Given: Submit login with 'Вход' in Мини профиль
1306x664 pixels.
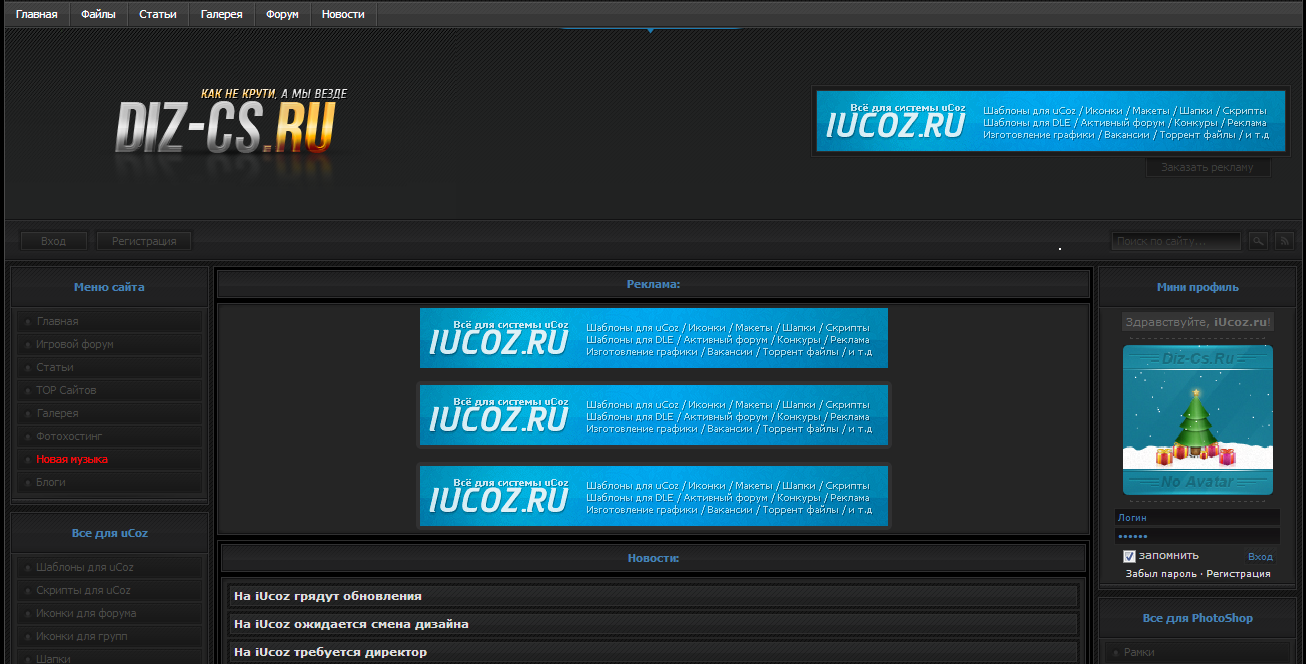Looking at the screenshot, I should tap(1260, 556).
